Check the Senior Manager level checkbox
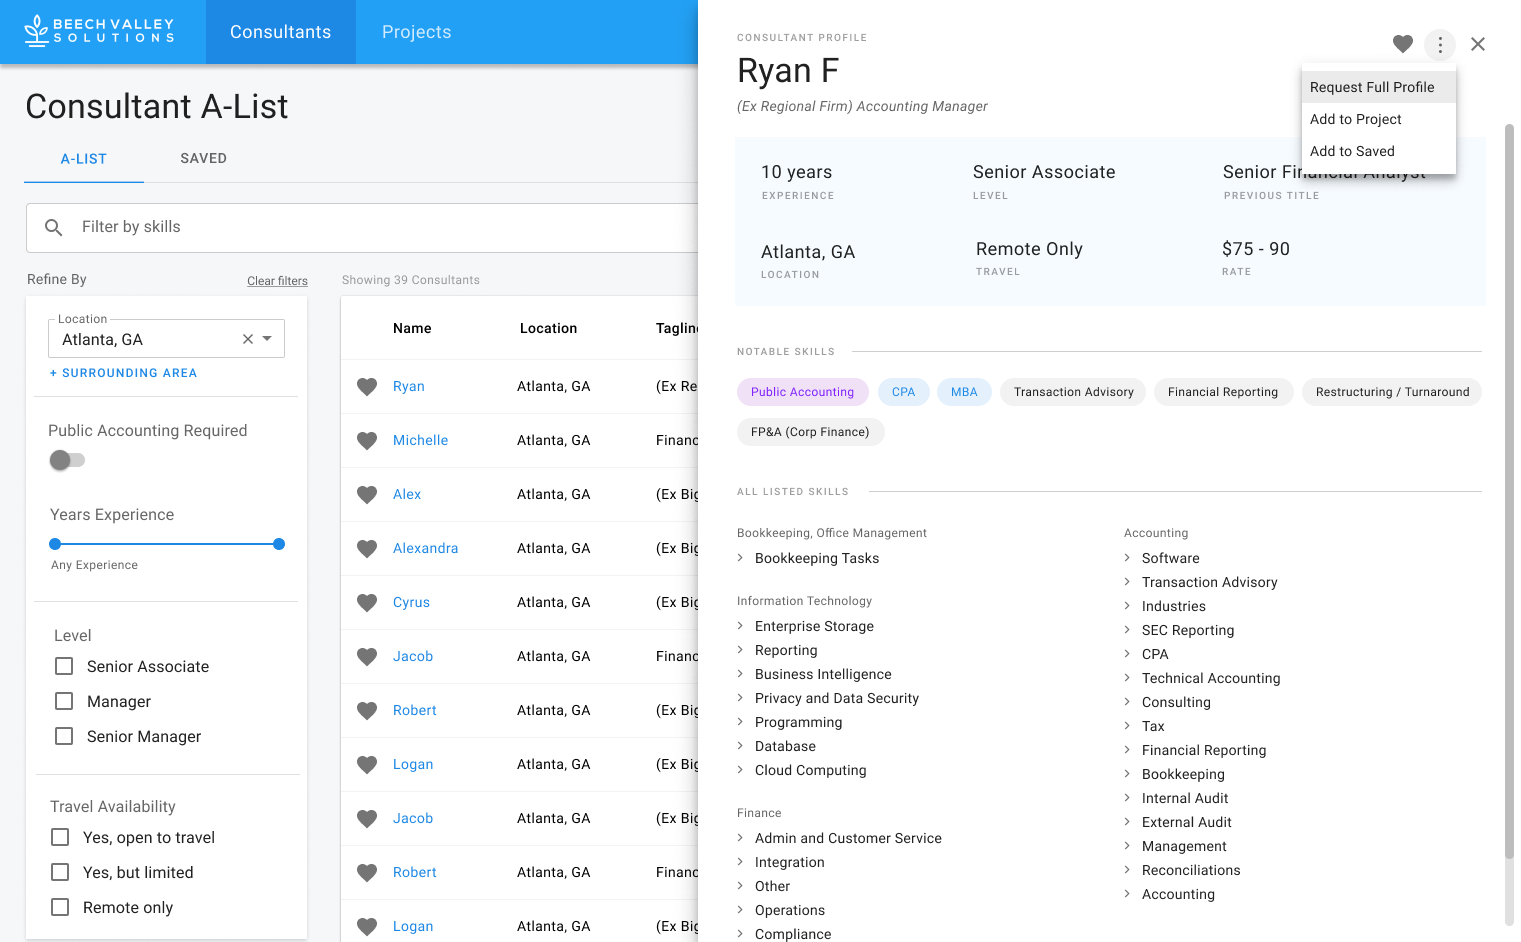This screenshot has height=942, width=1521. click(x=64, y=736)
